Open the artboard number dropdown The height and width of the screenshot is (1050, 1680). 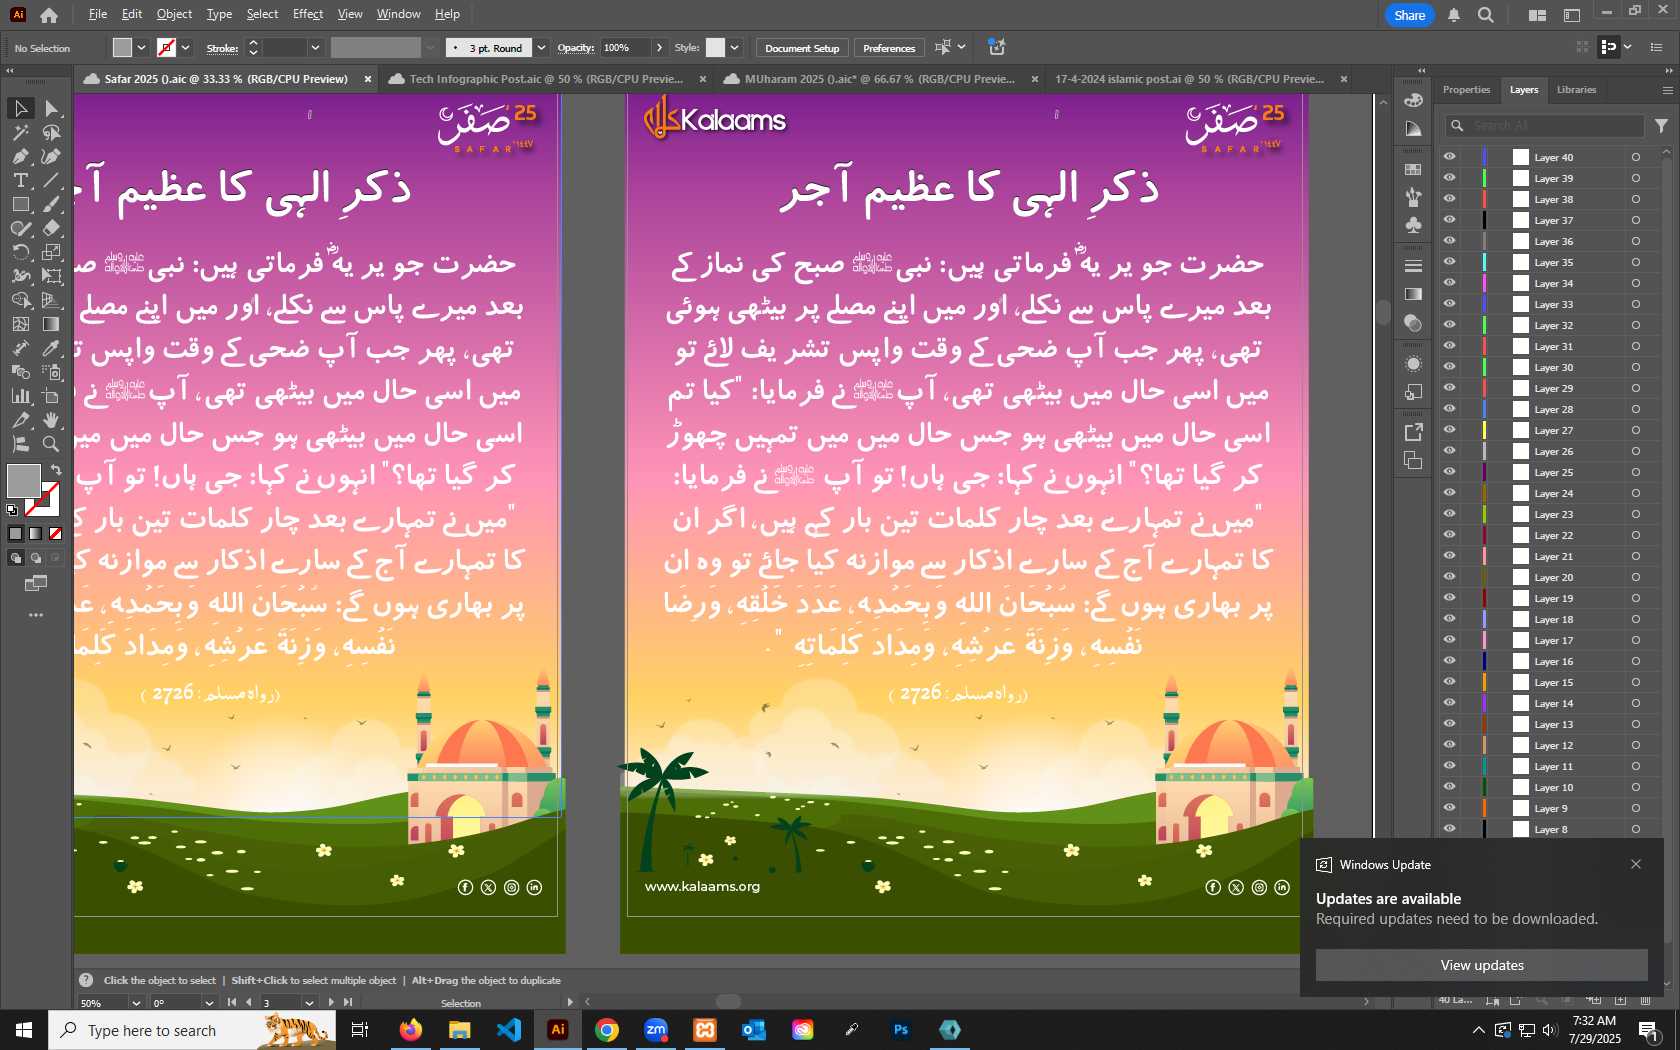coord(309,1002)
